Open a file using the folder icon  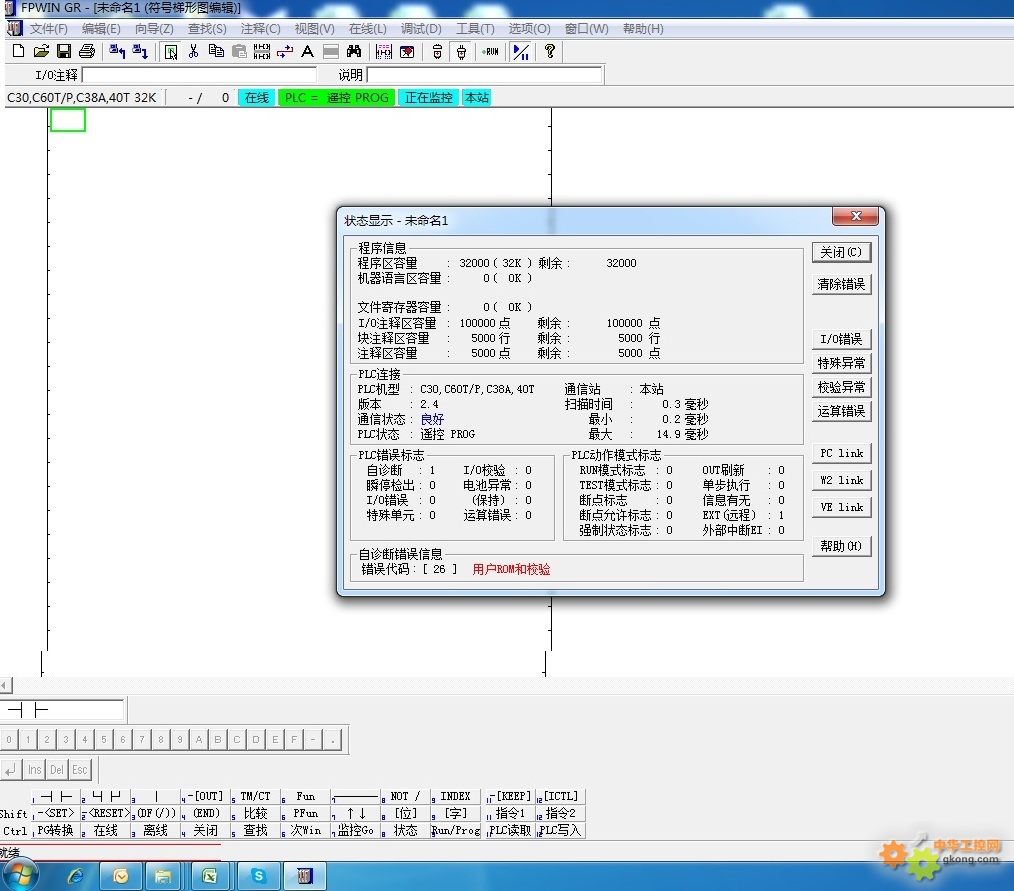click(41, 52)
